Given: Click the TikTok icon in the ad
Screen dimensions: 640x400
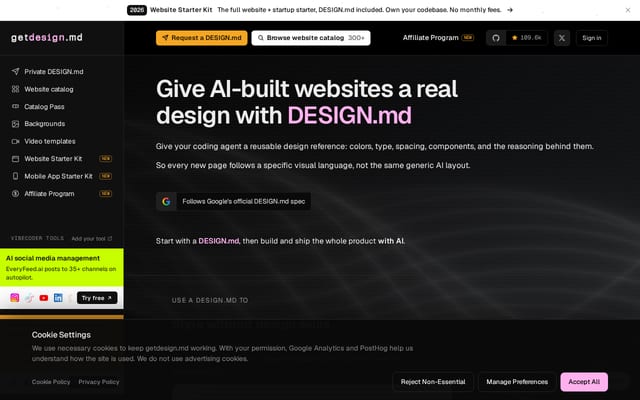Looking at the screenshot, I should click(x=29, y=298).
